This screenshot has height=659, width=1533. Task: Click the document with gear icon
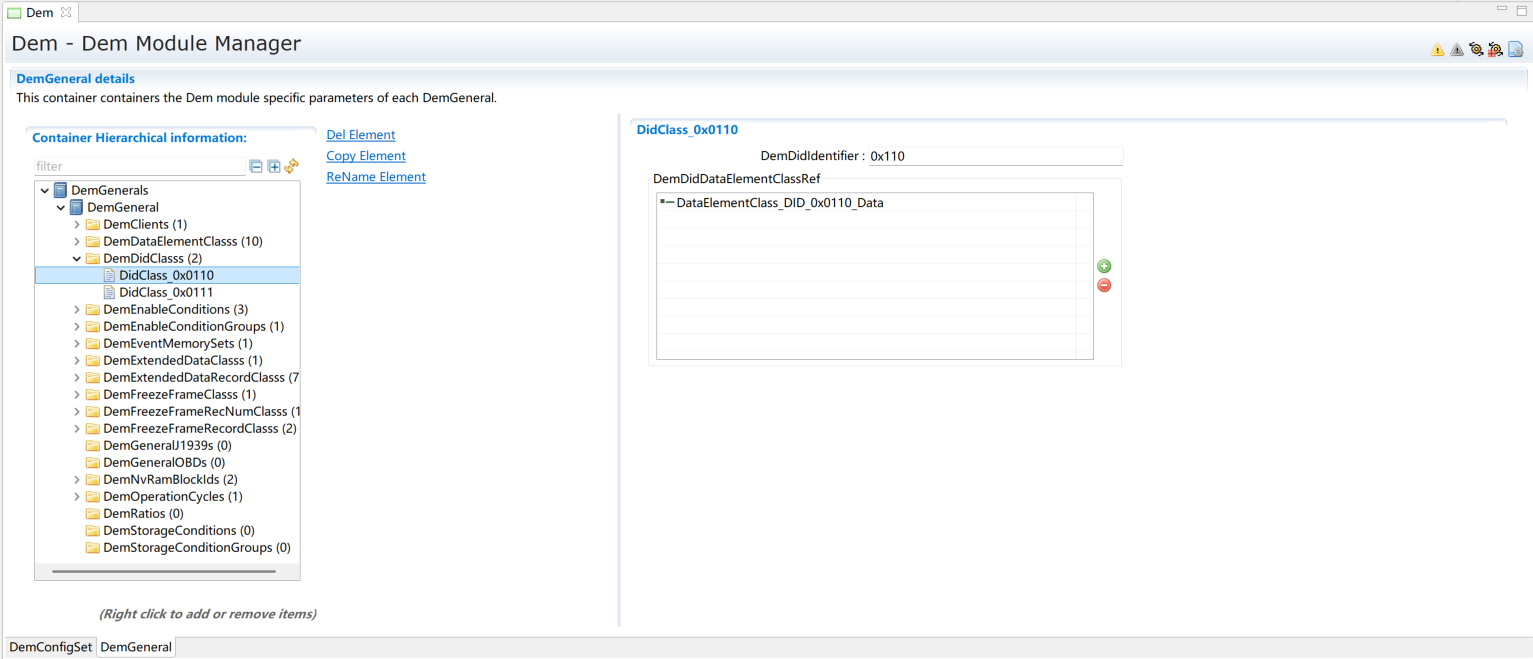(x=1515, y=50)
